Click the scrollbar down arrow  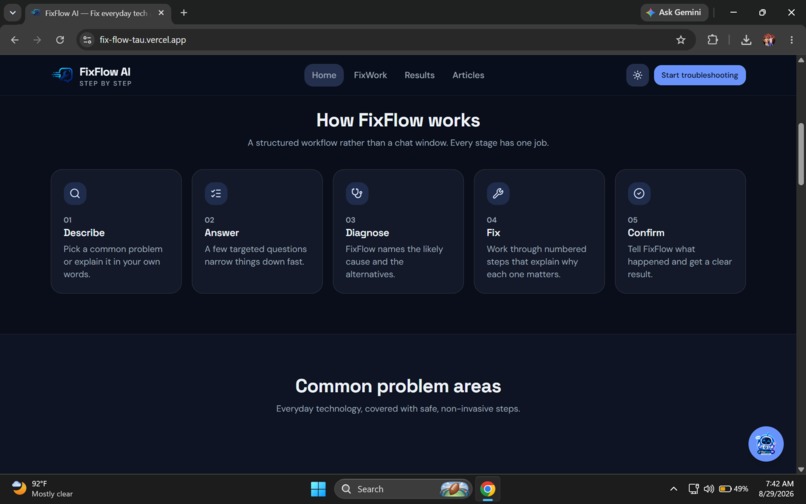[x=800, y=469]
